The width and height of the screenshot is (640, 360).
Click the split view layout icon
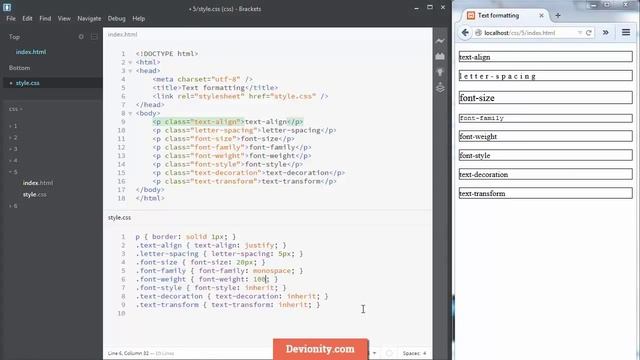pyautogui.click(x=94, y=37)
